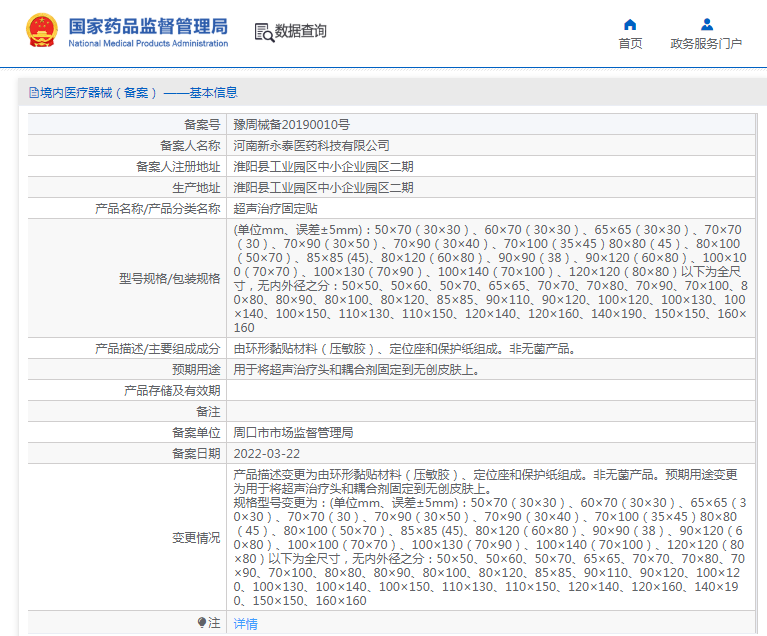Click 备案人名称 row label
This screenshot has height=636, width=767.
190,146
